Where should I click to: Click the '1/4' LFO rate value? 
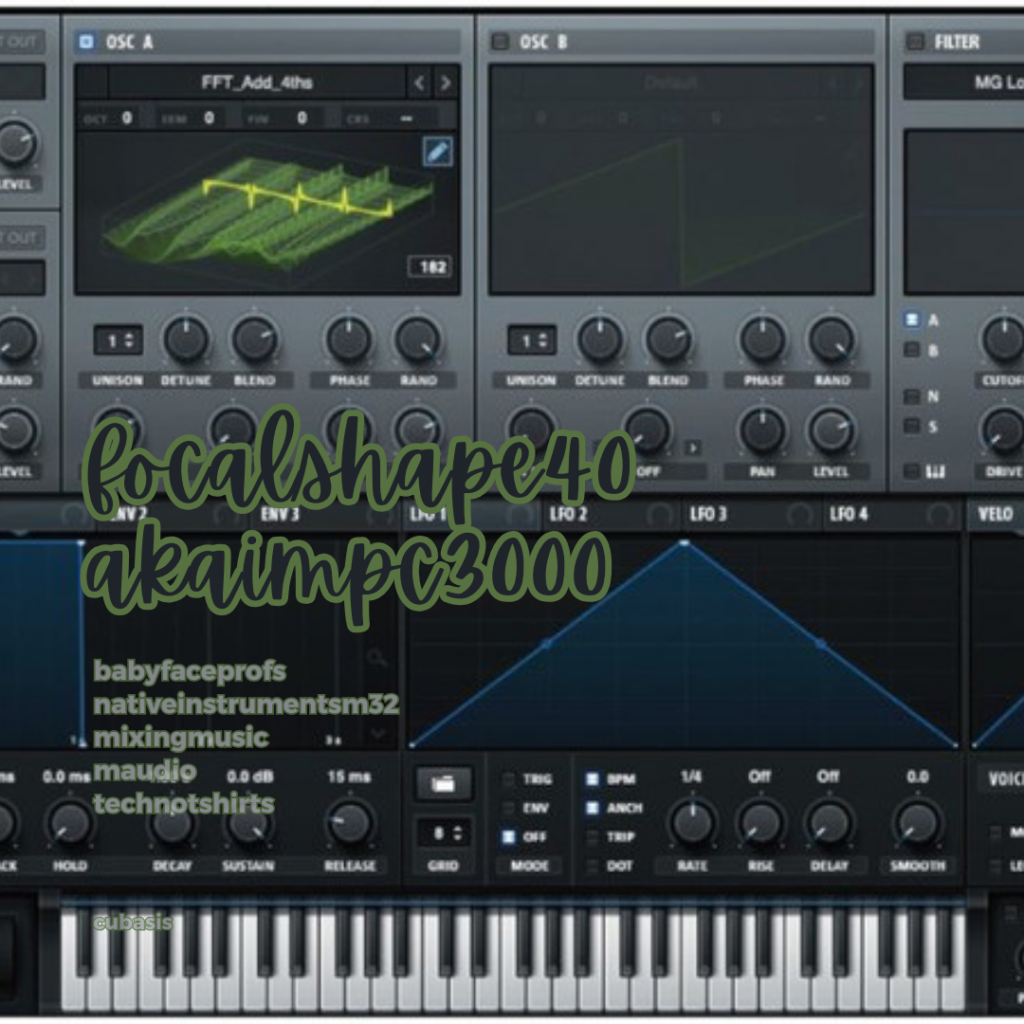coord(691,776)
